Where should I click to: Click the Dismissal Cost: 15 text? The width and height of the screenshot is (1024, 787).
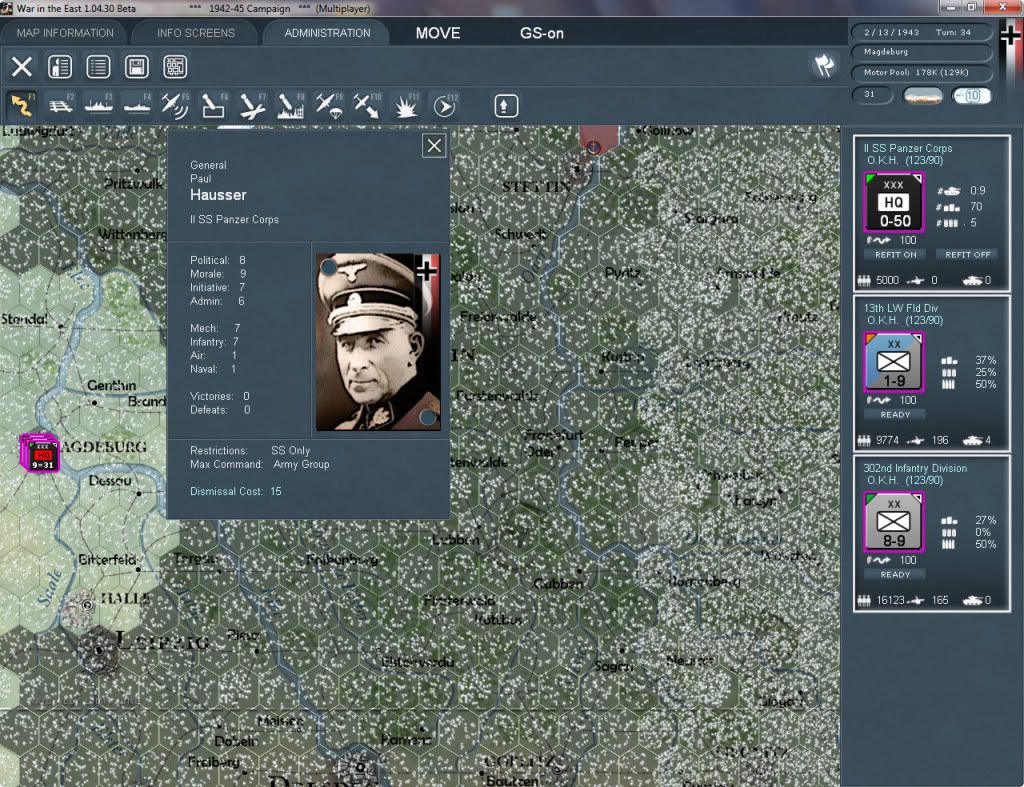(x=236, y=491)
